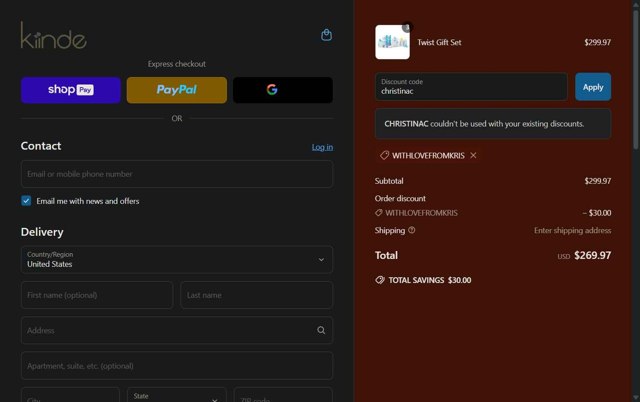
Task: Click the Delivery heading
Action: [42, 232]
